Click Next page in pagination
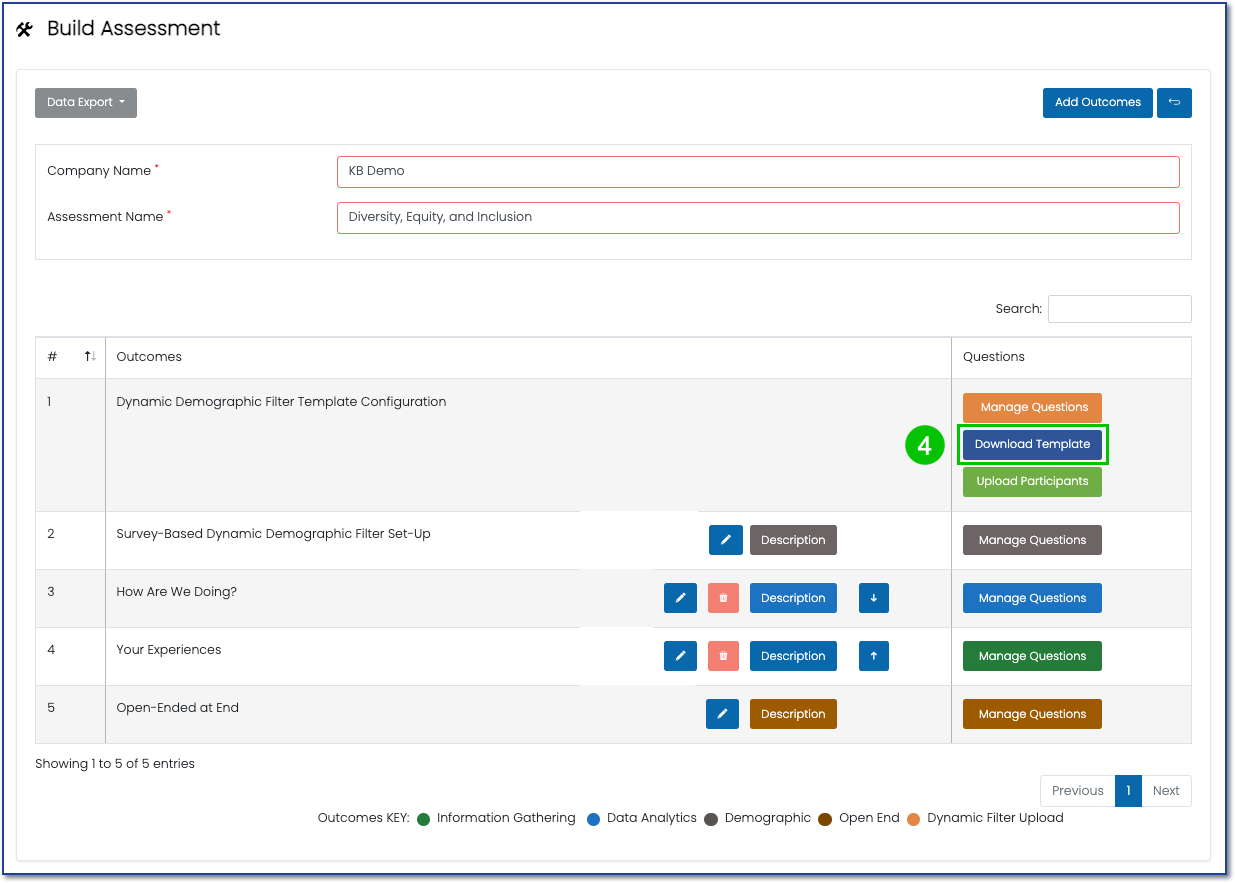The image size is (1235, 883). 1166,790
